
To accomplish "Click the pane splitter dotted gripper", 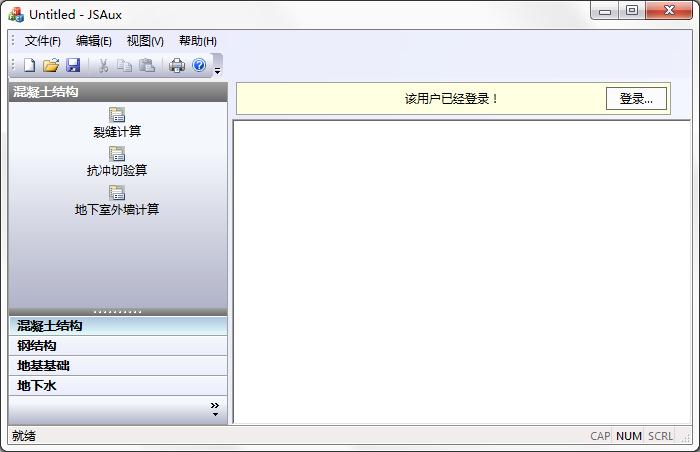I will tap(118, 312).
